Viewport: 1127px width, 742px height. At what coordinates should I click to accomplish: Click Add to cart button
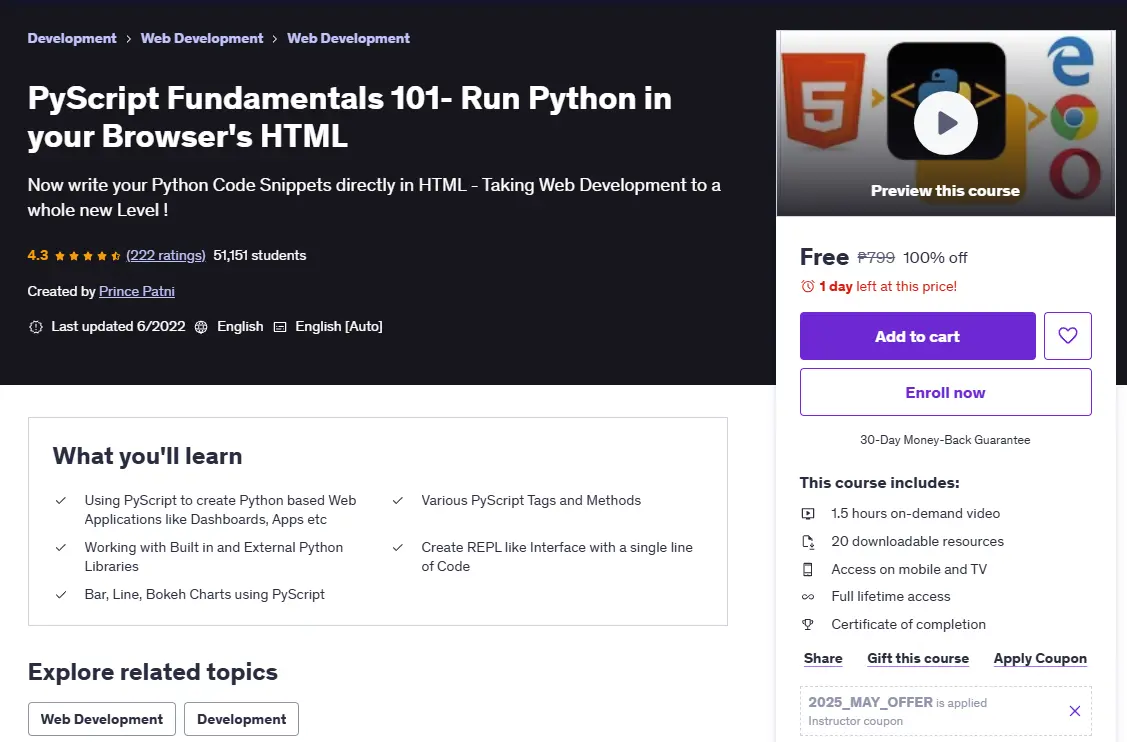coord(918,336)
